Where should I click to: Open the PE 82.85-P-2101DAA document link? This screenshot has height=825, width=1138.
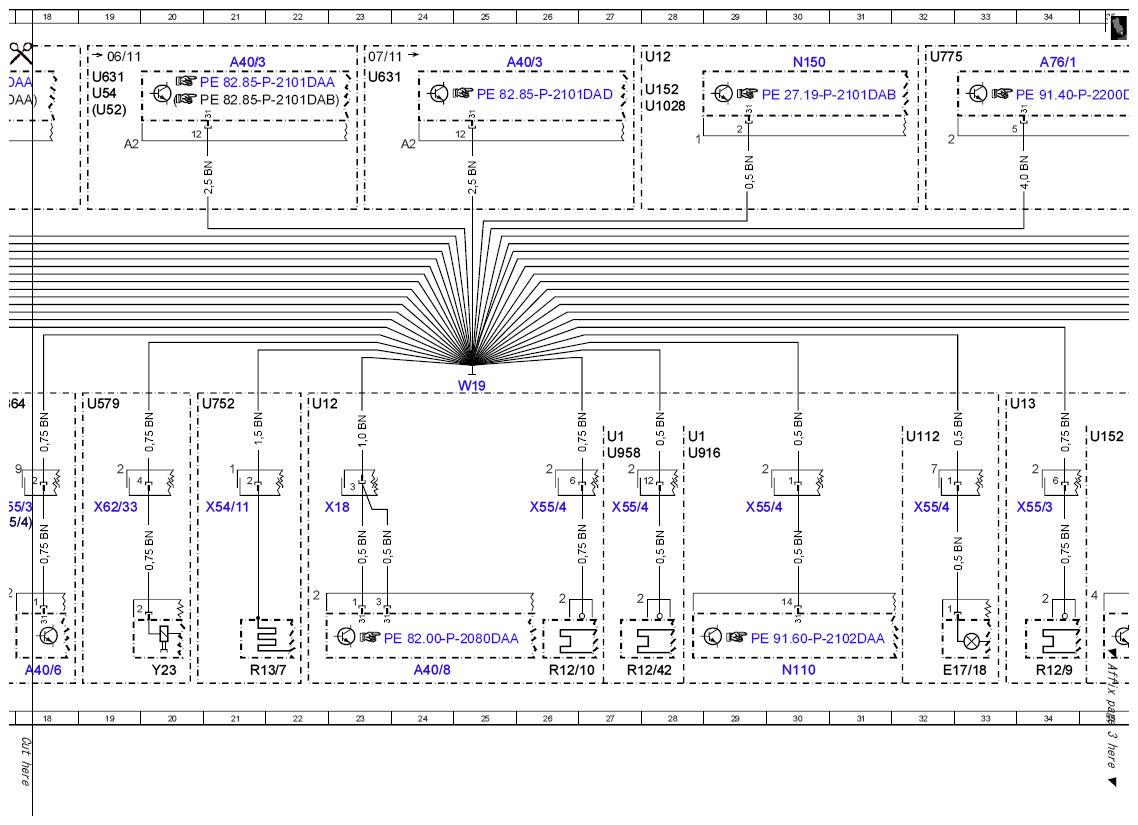tap(267, 83)
